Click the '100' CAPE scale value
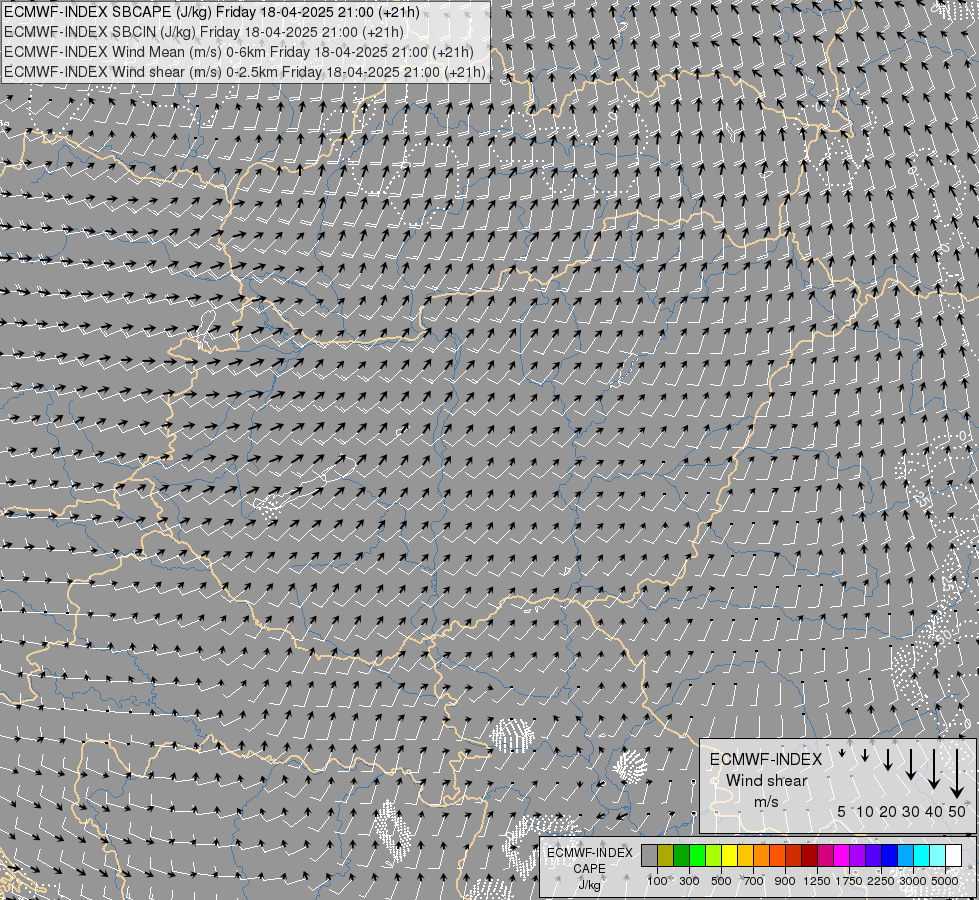The height and width of the screenshot is (900, 979). click(x=657, y=881)
